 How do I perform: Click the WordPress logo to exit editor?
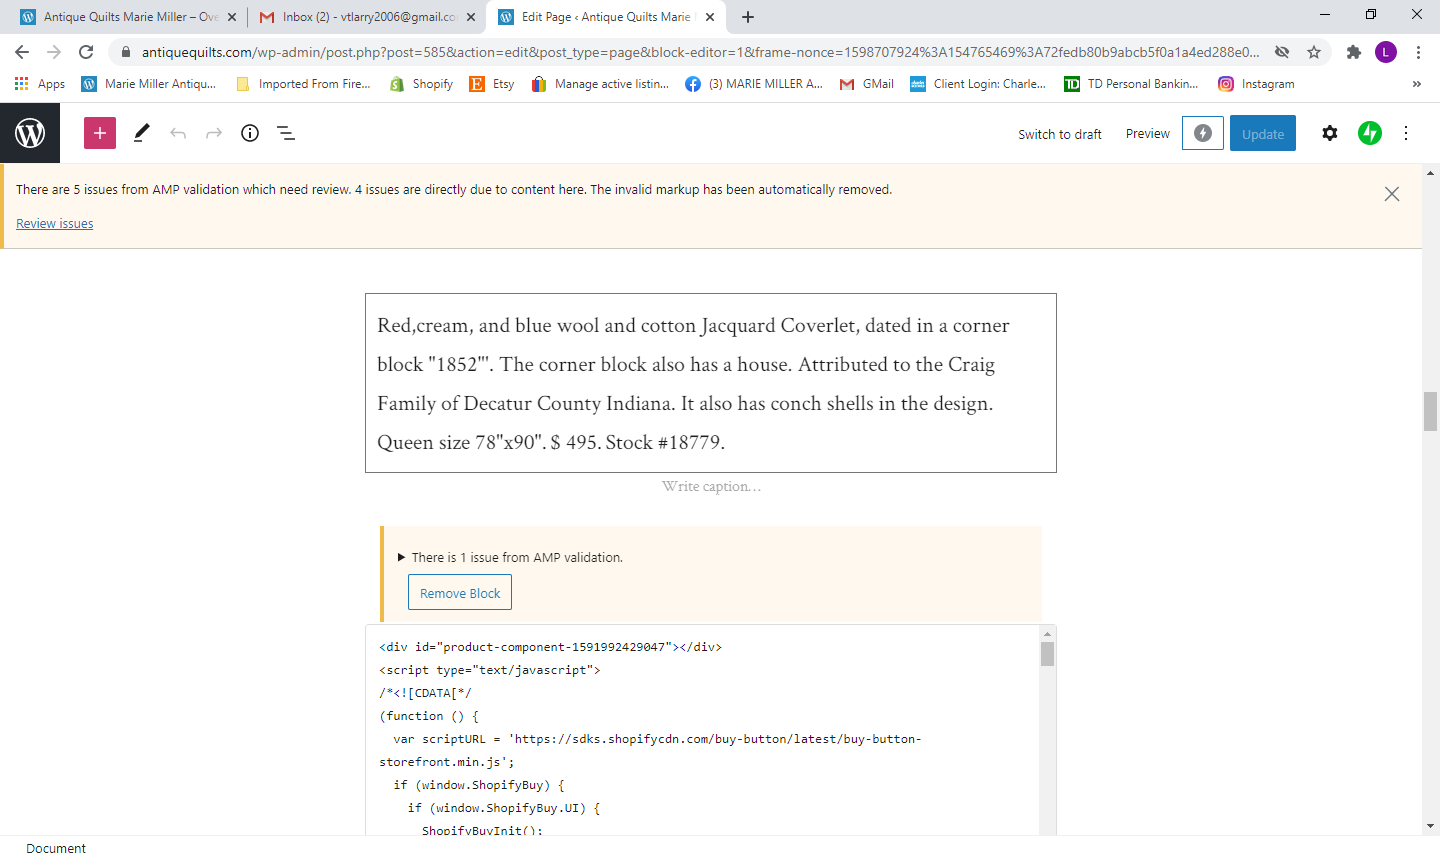pyautogui.click(x=30, y=133)
